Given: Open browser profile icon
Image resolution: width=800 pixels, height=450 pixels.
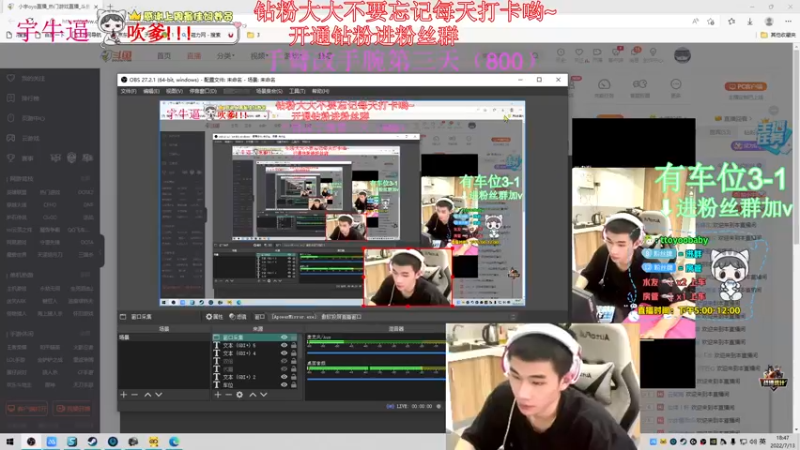Looking at the screenshot, I should (769, 21).
